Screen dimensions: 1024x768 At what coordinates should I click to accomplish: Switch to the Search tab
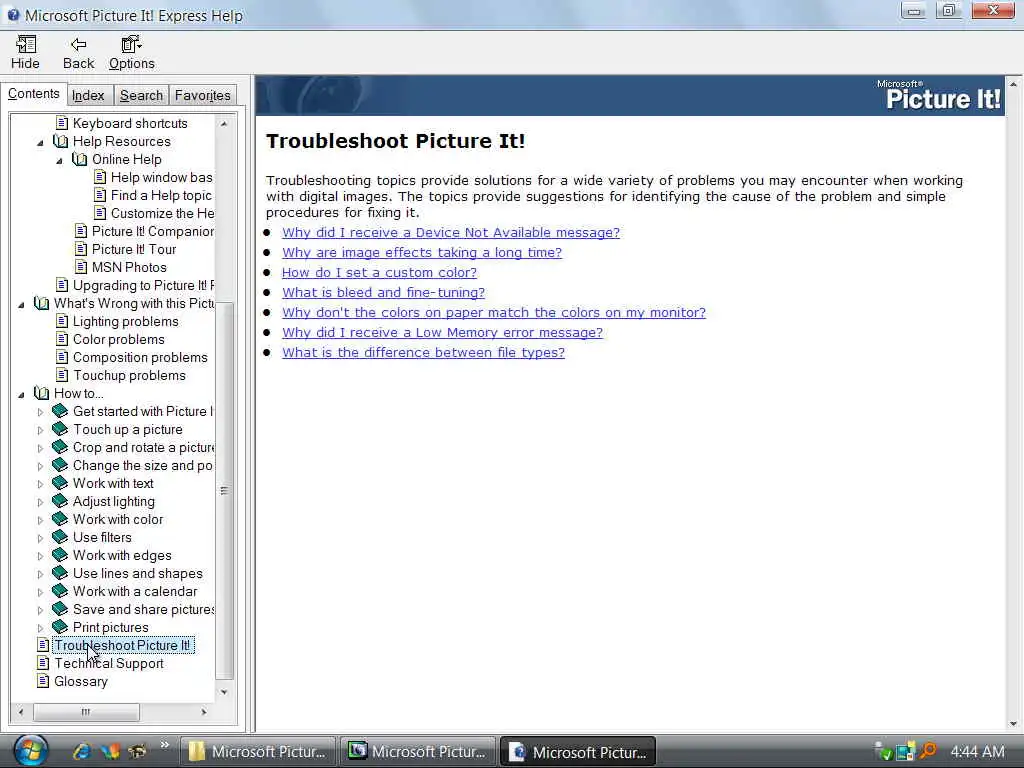click(x=141, y=95)
